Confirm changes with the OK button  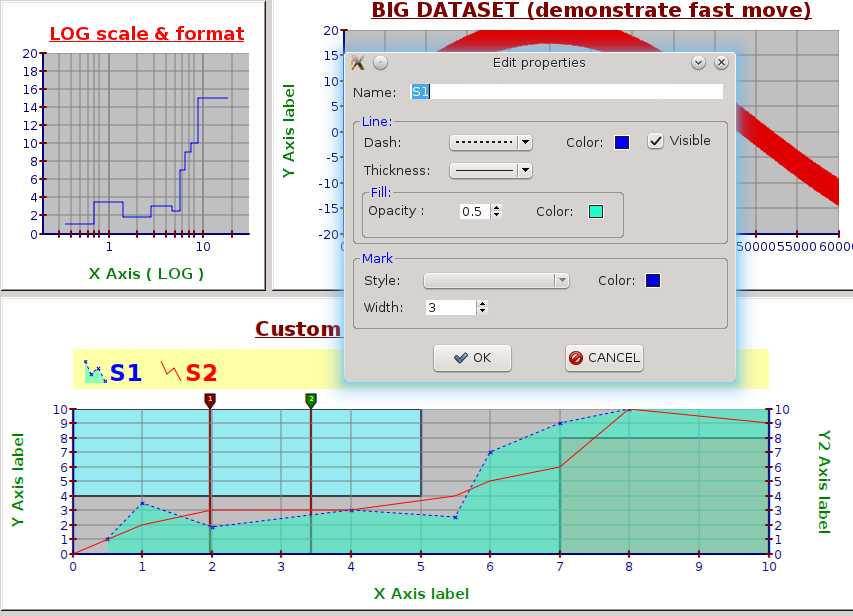coord(472,358)
